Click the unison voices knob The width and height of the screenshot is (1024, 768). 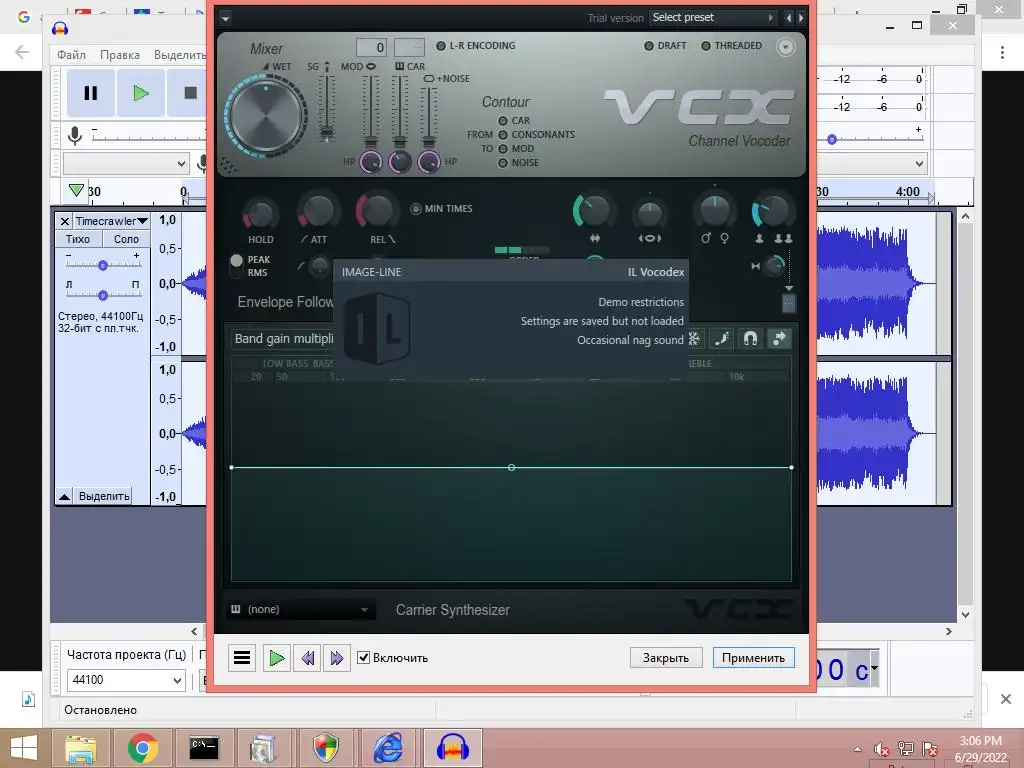(x=773, y=211)
